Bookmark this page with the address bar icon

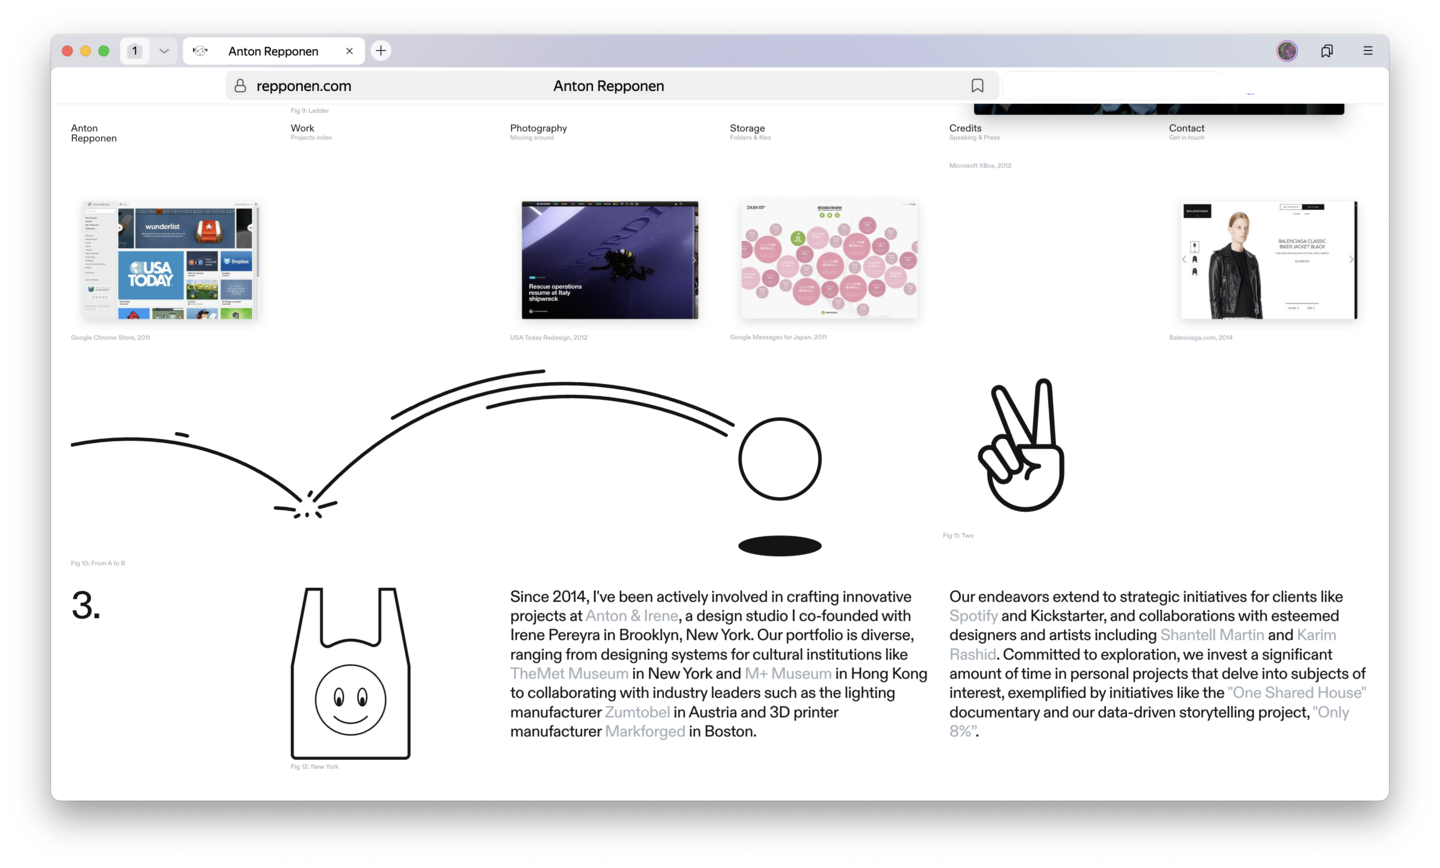point(977,86)
